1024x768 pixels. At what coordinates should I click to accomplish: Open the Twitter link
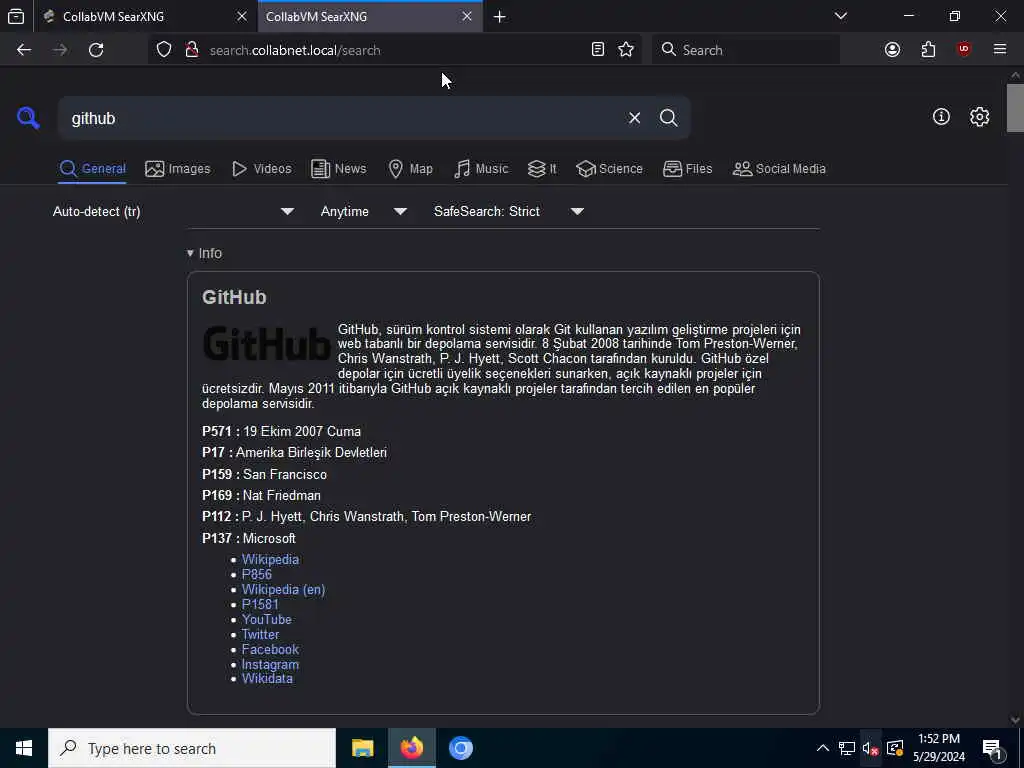(x=261, y=635)
